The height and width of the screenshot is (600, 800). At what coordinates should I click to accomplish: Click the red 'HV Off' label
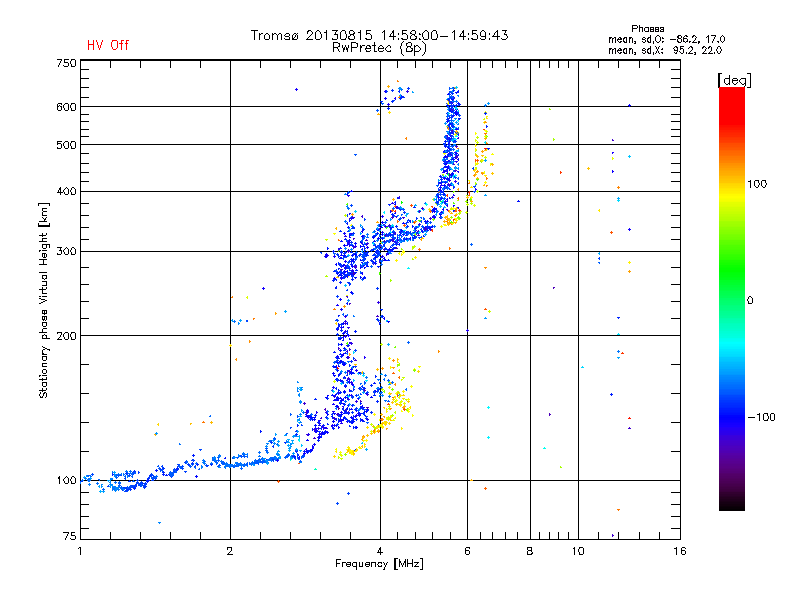[x=108, y=45]
